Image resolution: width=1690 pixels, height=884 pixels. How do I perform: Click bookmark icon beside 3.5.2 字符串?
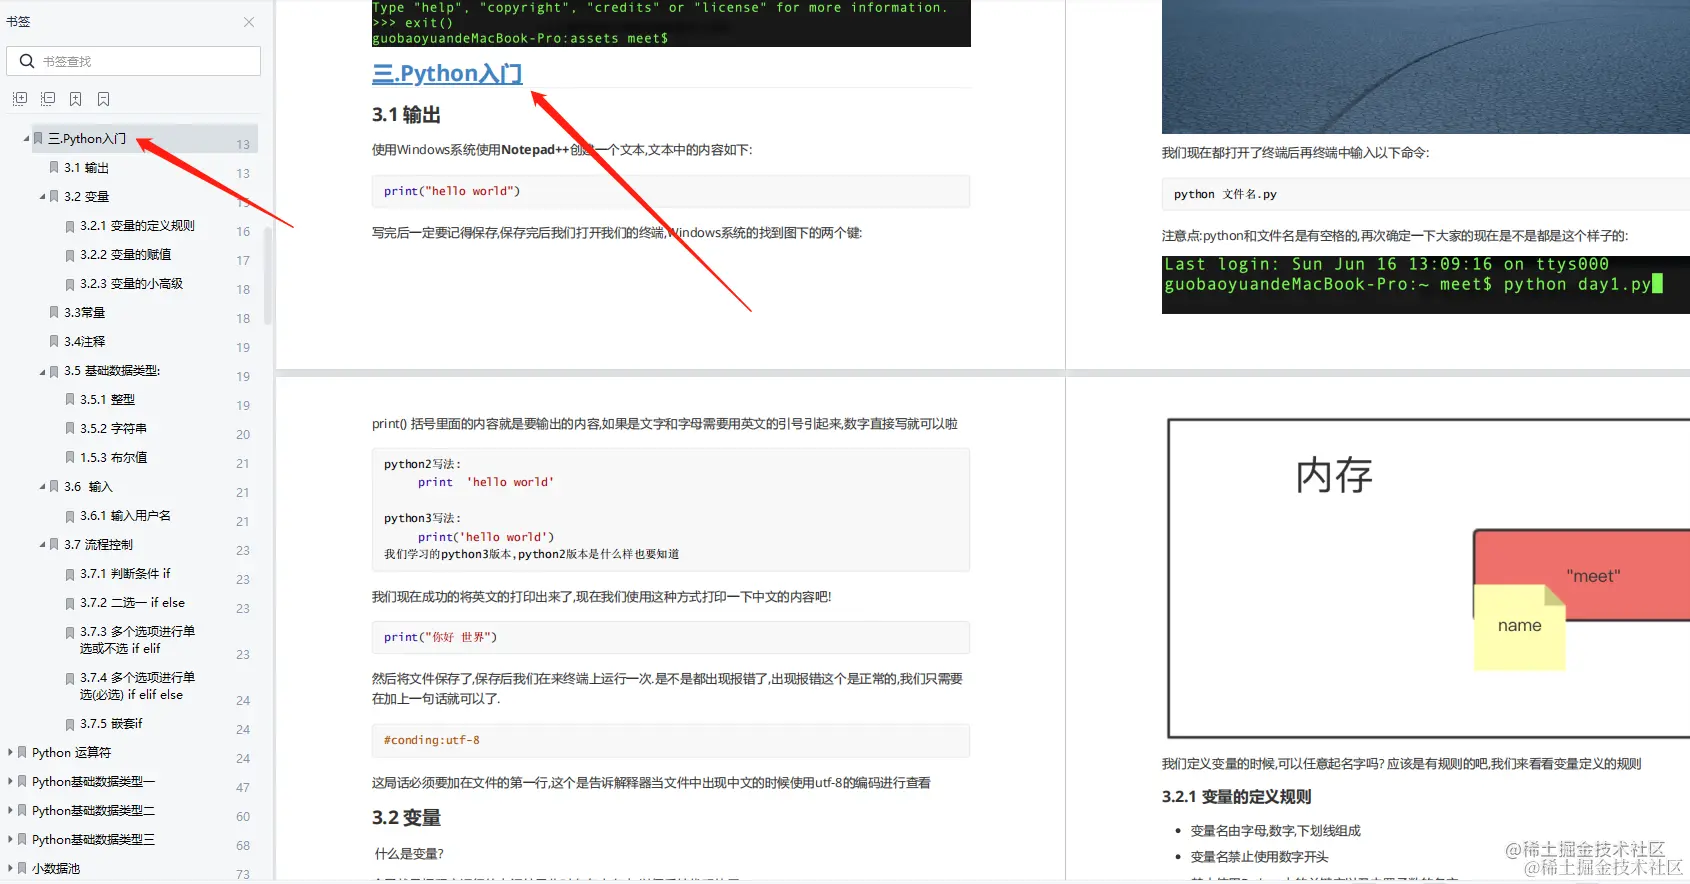[70, 429]
